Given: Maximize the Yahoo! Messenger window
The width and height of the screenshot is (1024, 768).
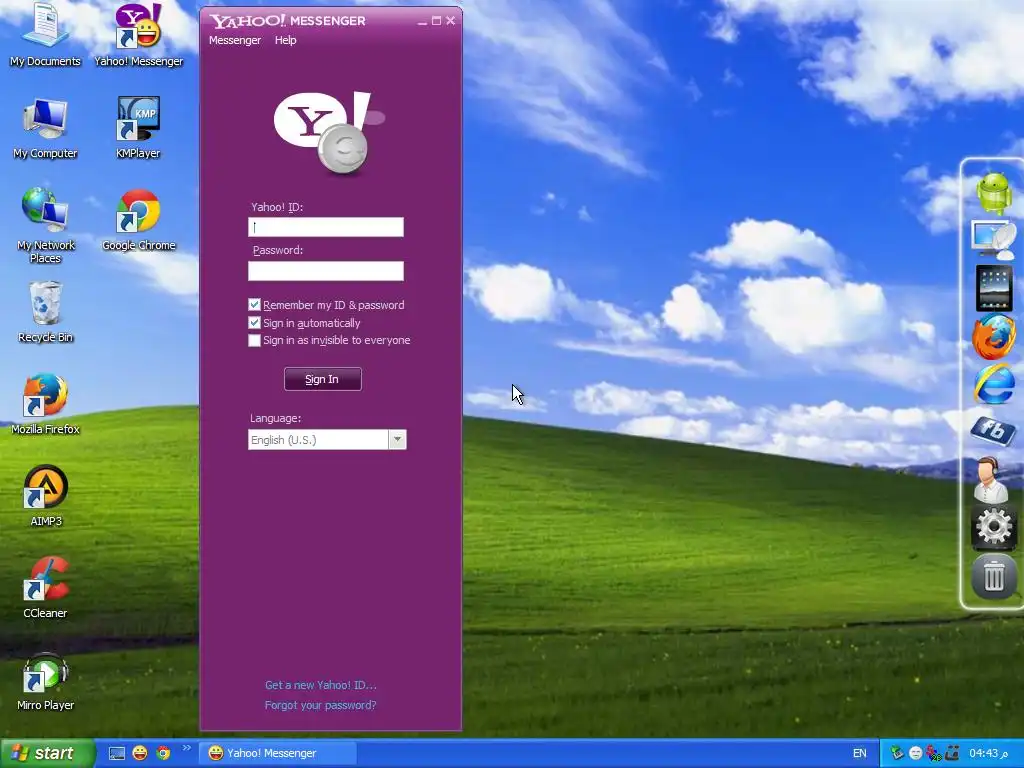Looking at the screenshot, I should [x=436, y=21].
